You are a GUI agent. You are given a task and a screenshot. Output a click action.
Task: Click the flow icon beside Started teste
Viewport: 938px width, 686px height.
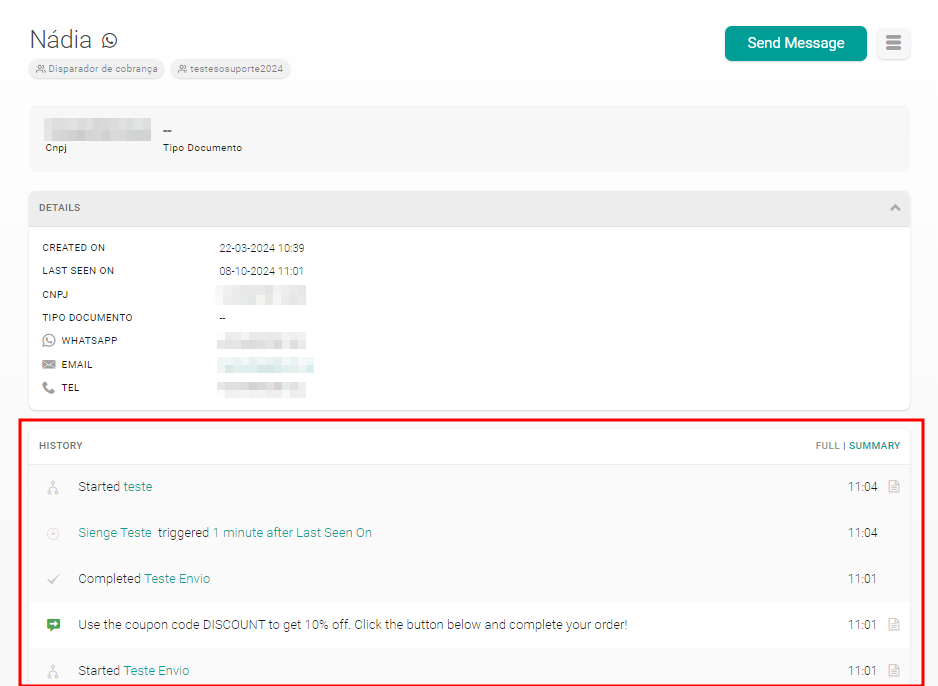point(54,488)
